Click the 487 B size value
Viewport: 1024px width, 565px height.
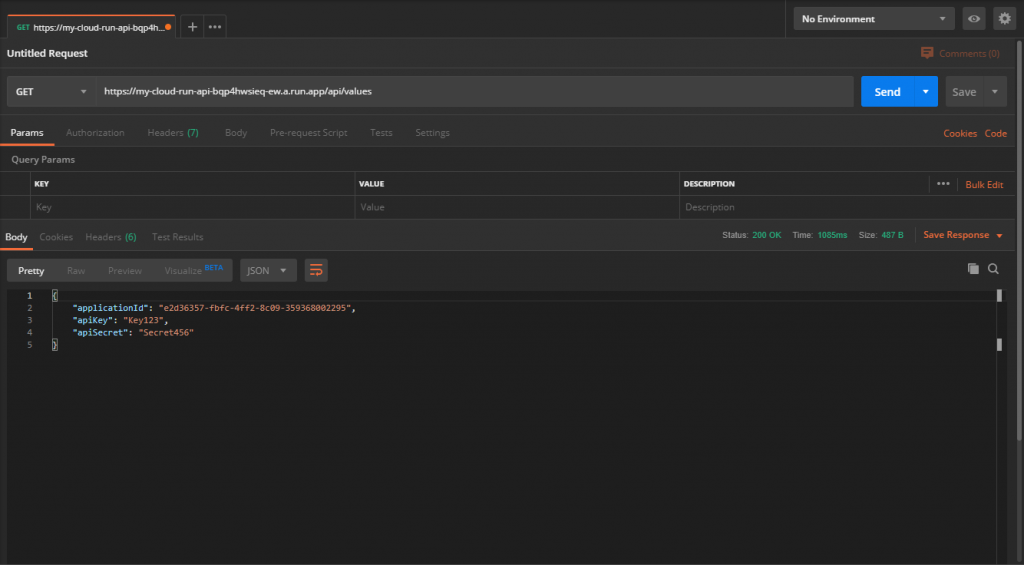[893, 235]
